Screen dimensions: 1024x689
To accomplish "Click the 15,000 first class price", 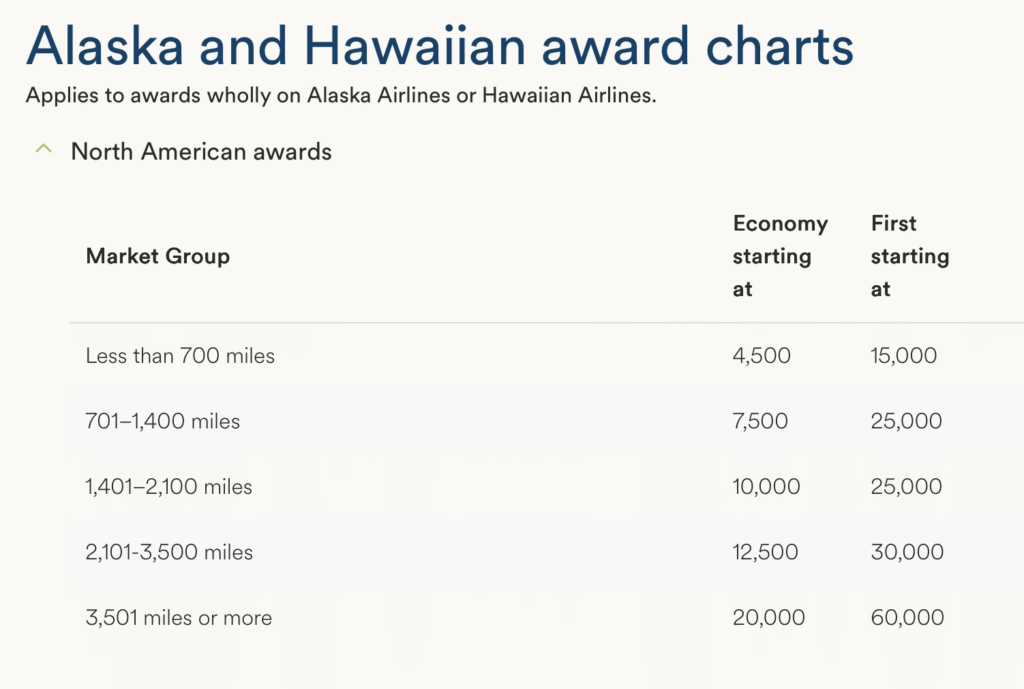I will tap(904, 355).
